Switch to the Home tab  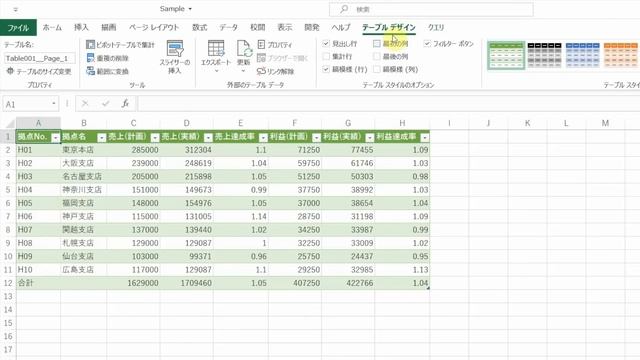coord(52,27)
